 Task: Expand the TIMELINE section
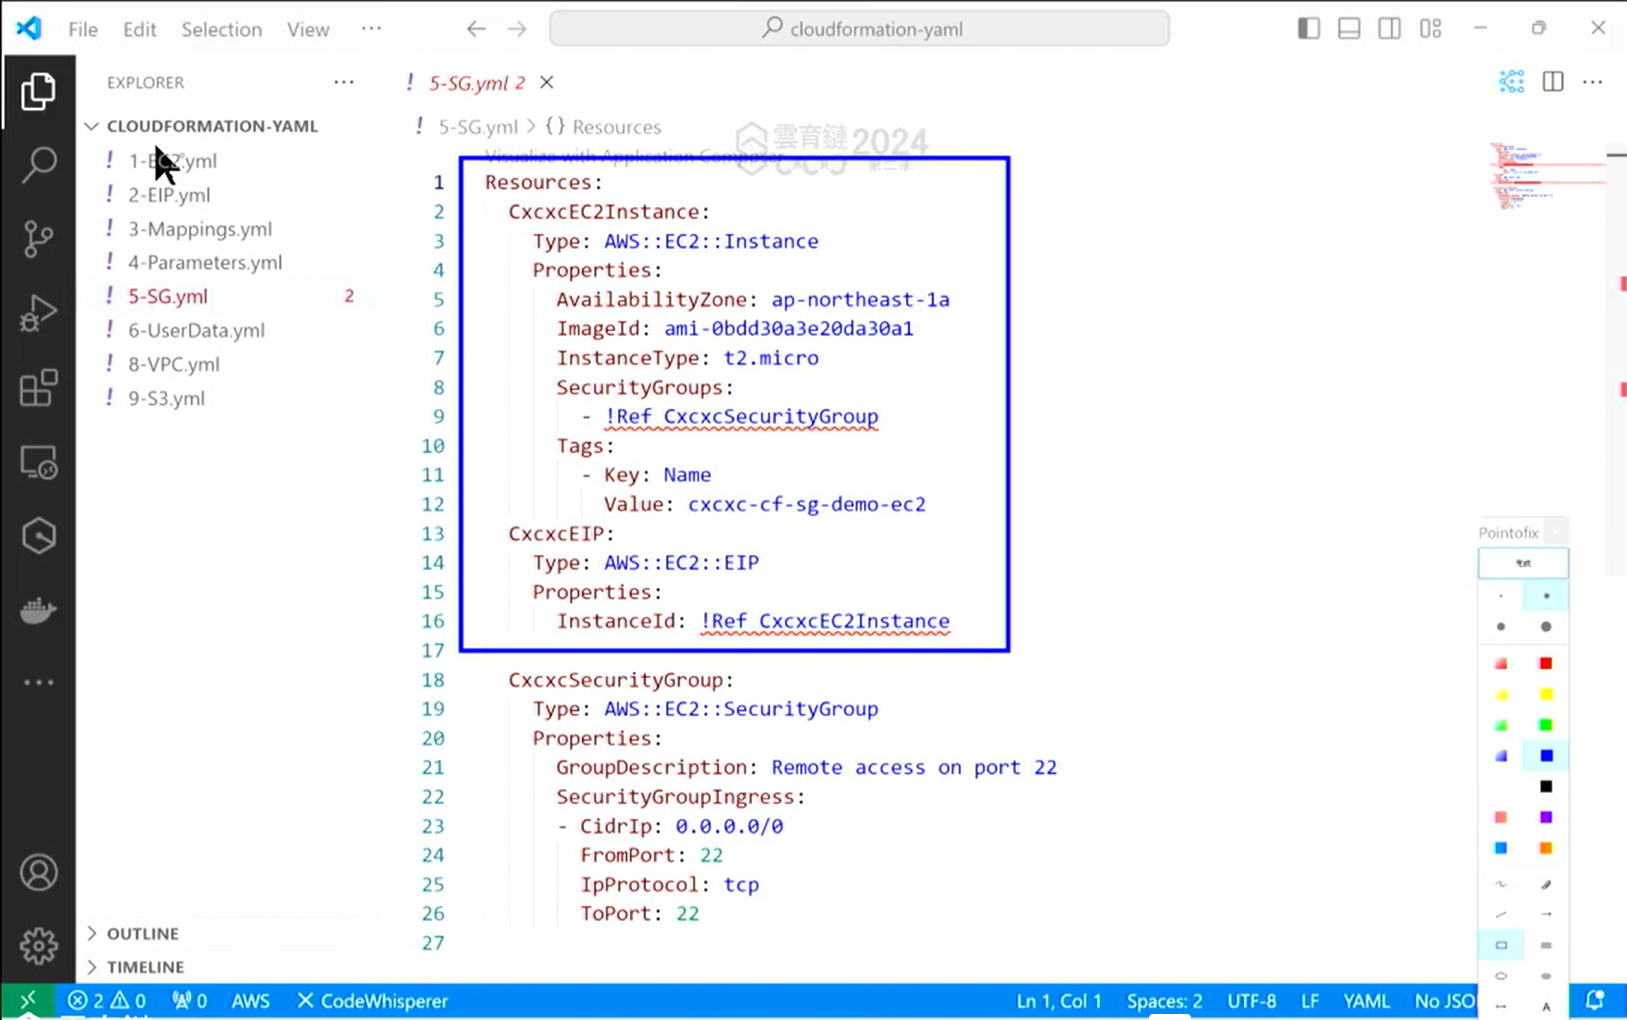tap(145, 967)
